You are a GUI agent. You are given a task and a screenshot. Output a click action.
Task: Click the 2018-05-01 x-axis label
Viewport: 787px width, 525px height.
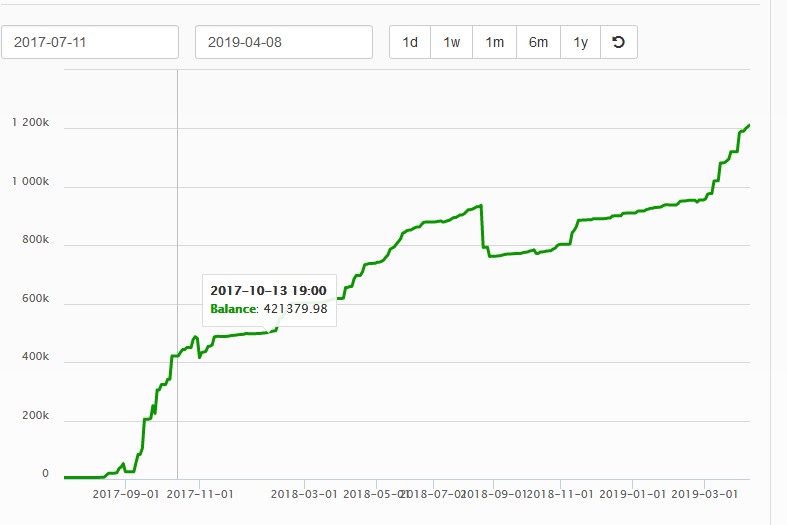coord(376,494)
